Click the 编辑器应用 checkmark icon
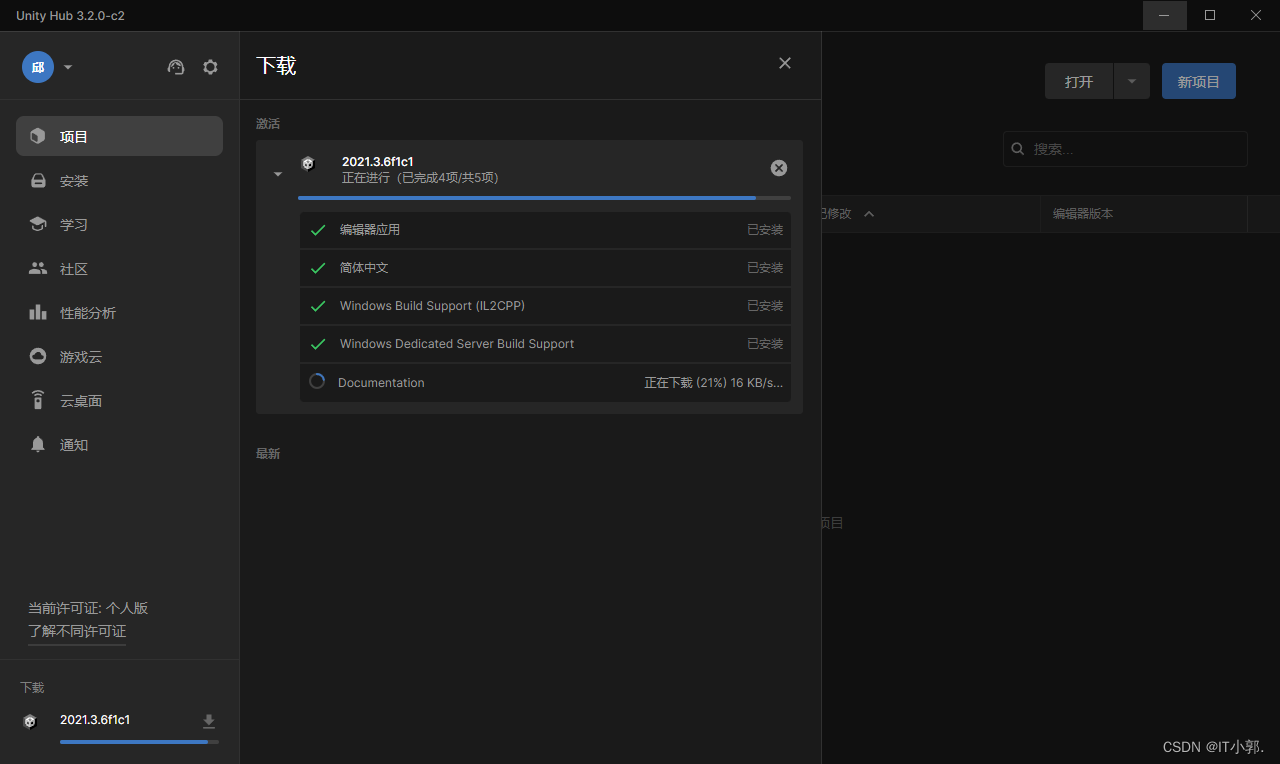 [318, 230]
